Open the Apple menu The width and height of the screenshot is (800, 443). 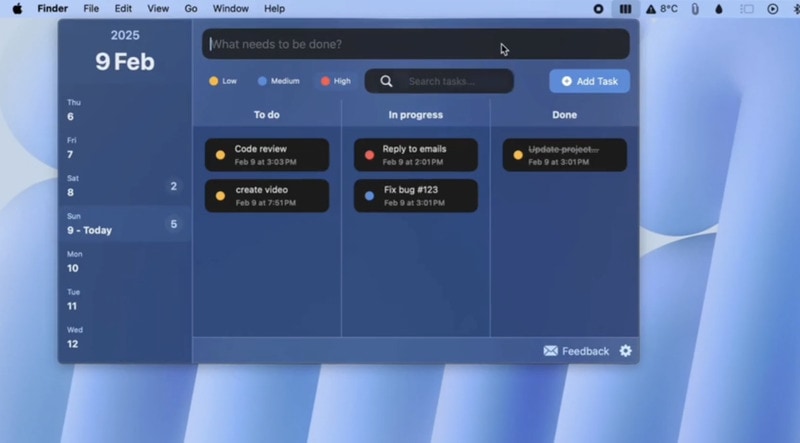coord(17,9)
